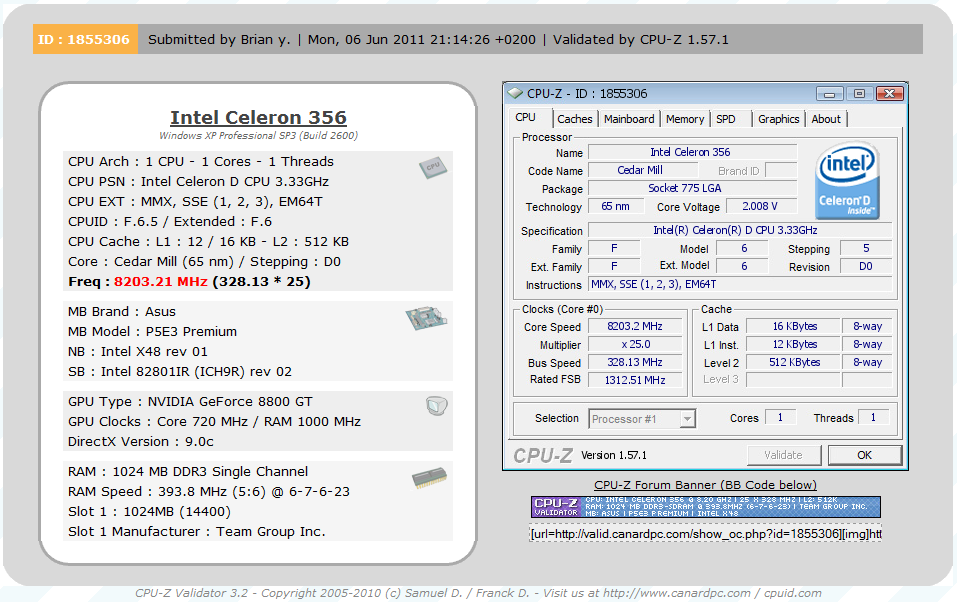Click the MB Model P5E3 Premium line
The image size is (957, 602).
(x=152, y=332)
